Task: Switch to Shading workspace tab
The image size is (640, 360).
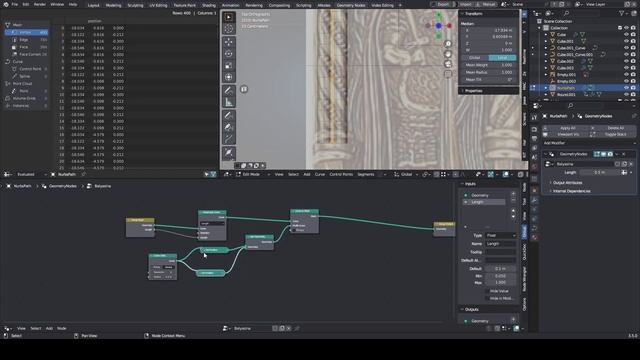Action: 209,5
